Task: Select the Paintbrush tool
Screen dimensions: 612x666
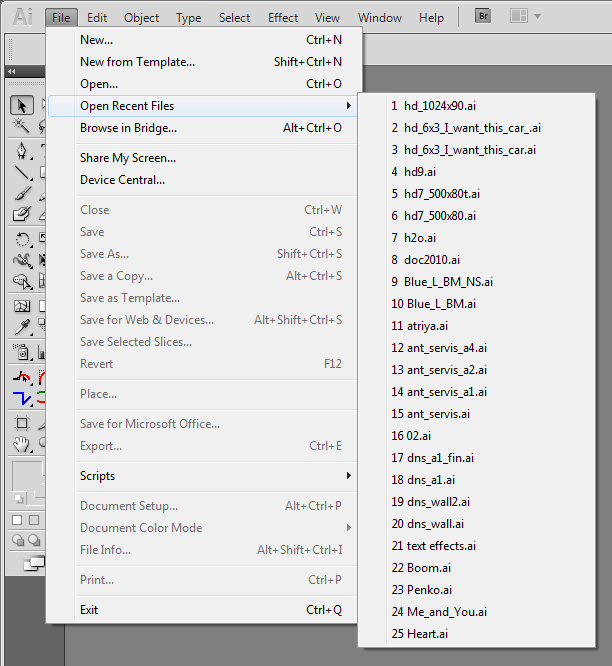Action: pyautogui.click(x=22, y=193)
